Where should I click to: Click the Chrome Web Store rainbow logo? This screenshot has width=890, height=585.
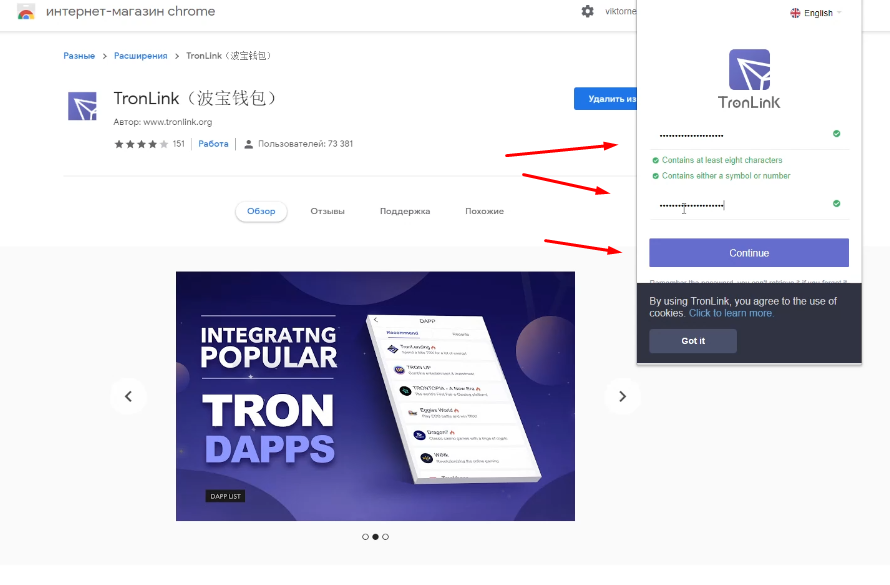pyautogui.click(x=26, y=12)
